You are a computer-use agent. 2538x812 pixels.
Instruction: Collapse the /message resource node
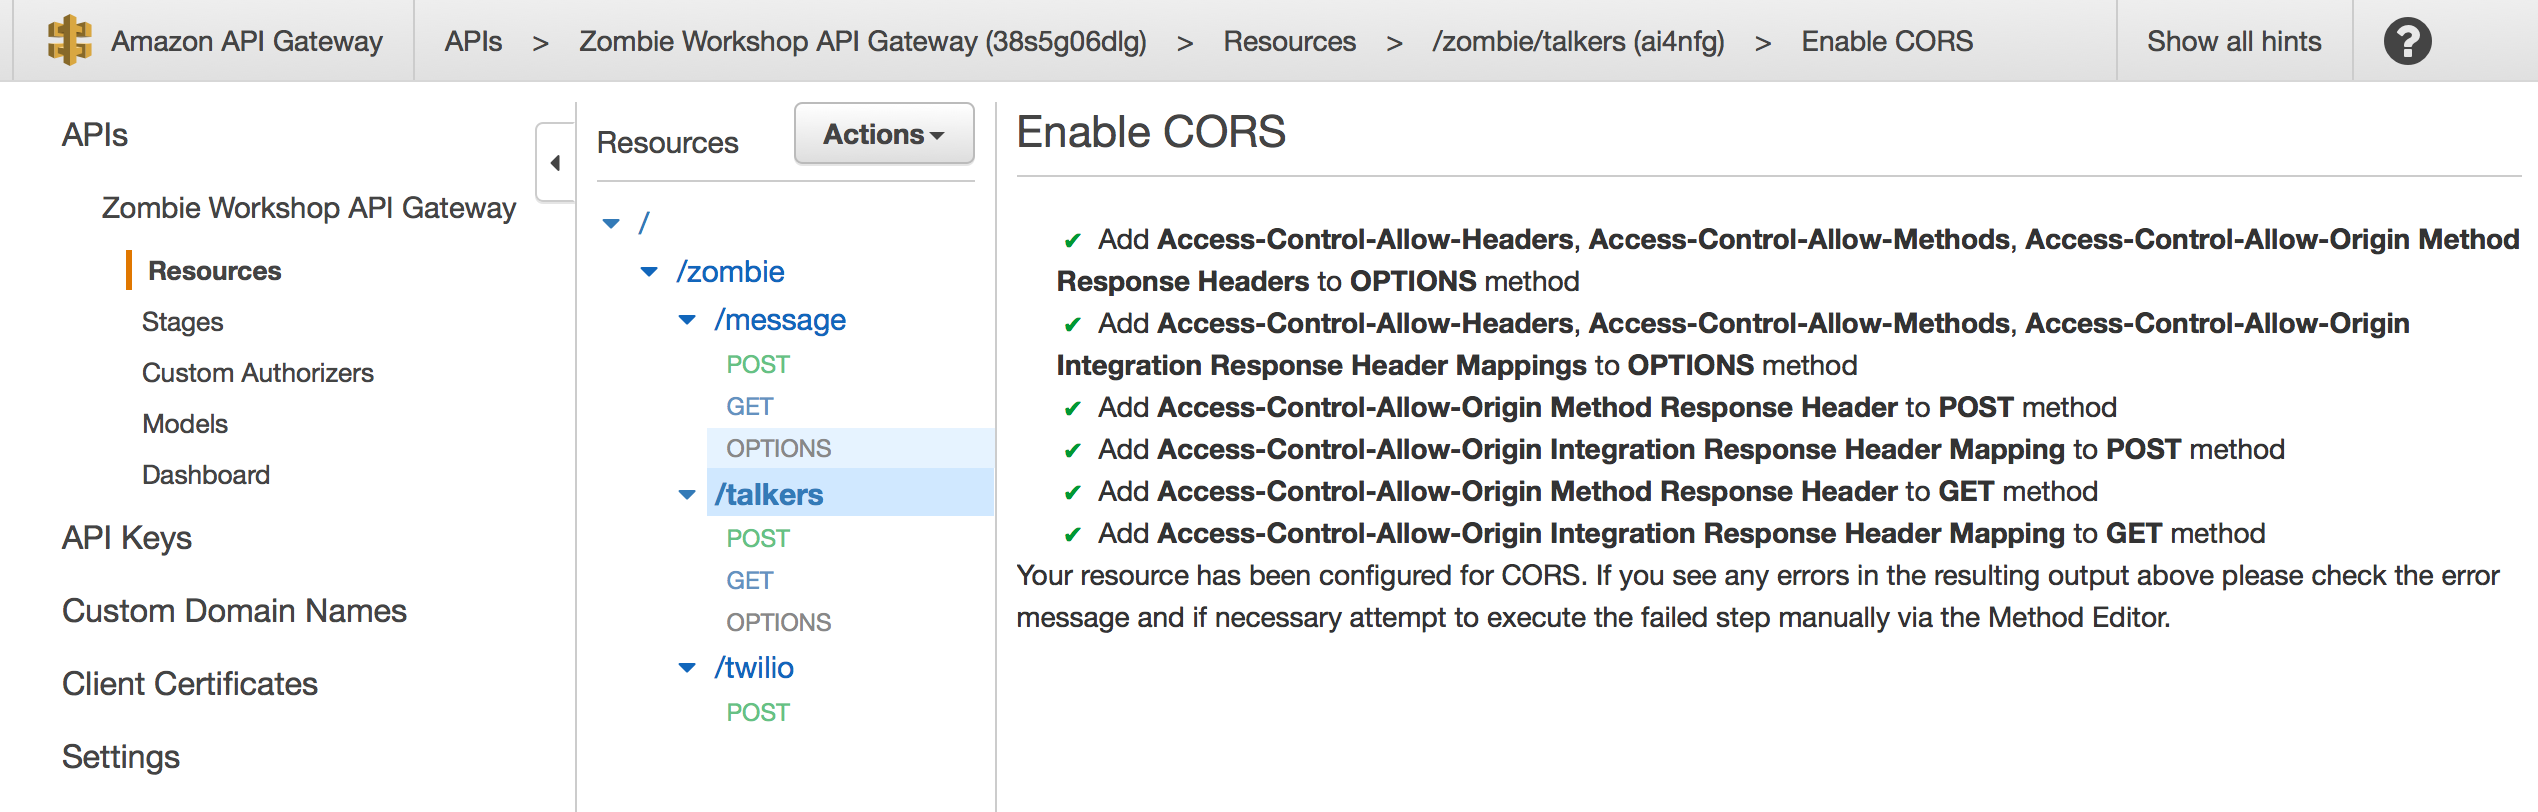687,320
